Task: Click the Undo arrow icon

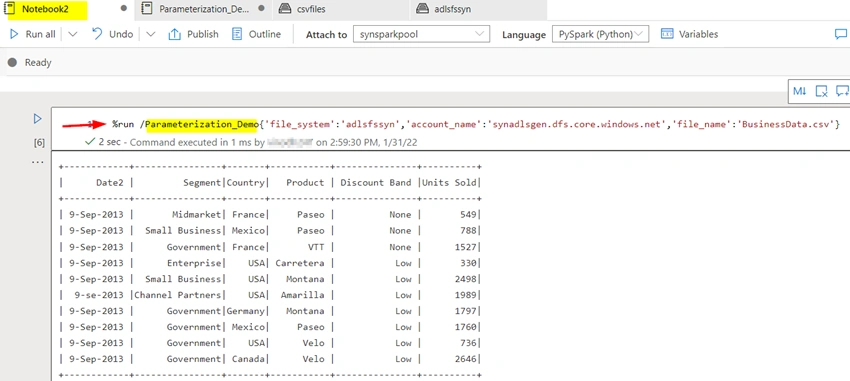Action: point(97,34)
